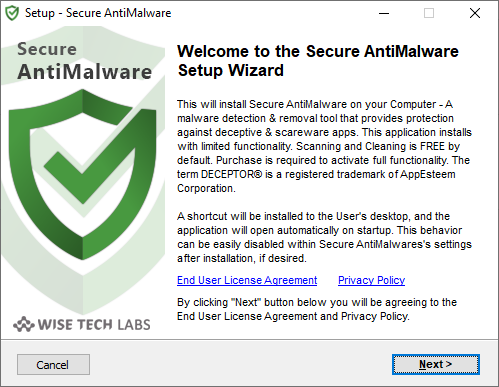
Task: Click the WISE TECH LABS brand text
Action: 94,325
